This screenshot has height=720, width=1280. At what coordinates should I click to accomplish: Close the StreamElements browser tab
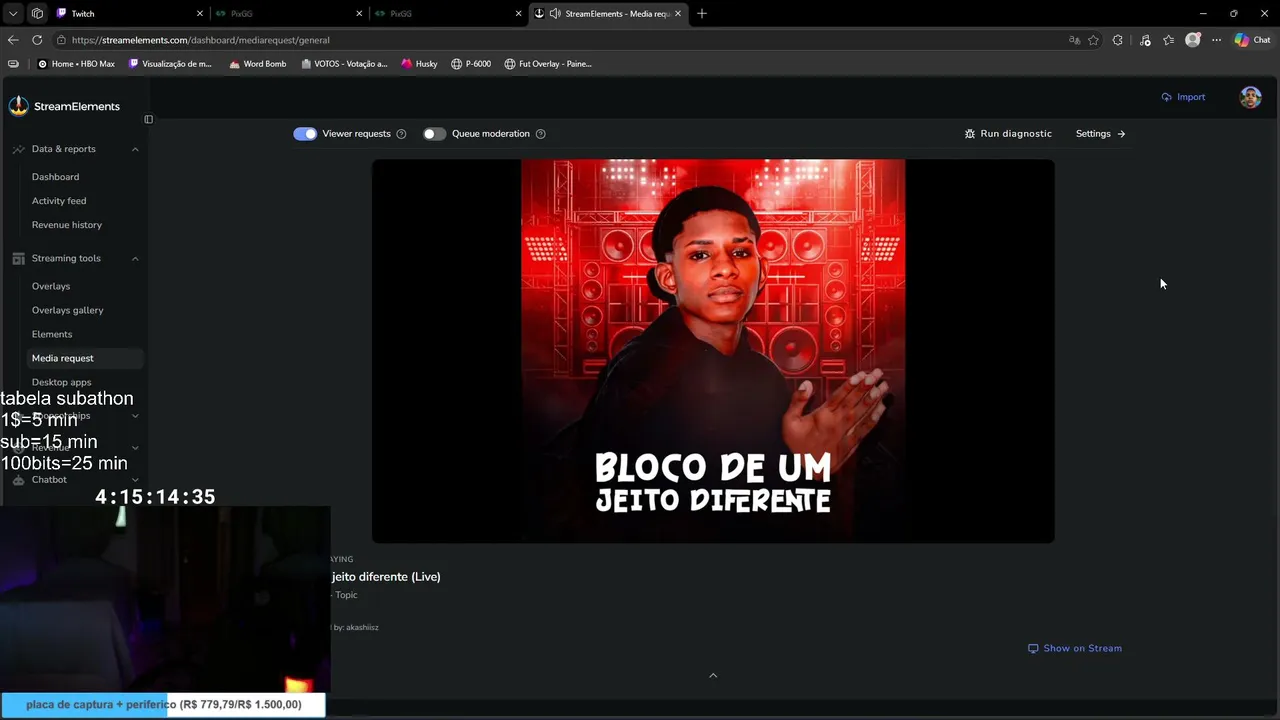pos(679,14)
